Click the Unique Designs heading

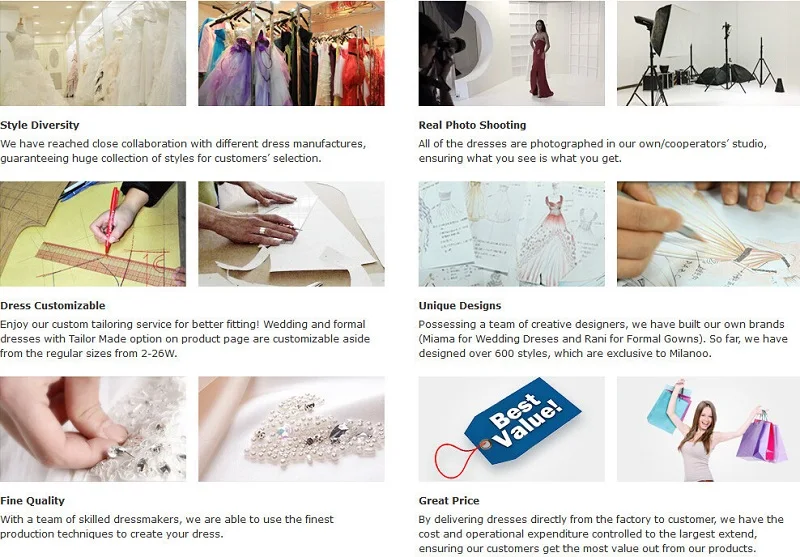tap(460, 306)
